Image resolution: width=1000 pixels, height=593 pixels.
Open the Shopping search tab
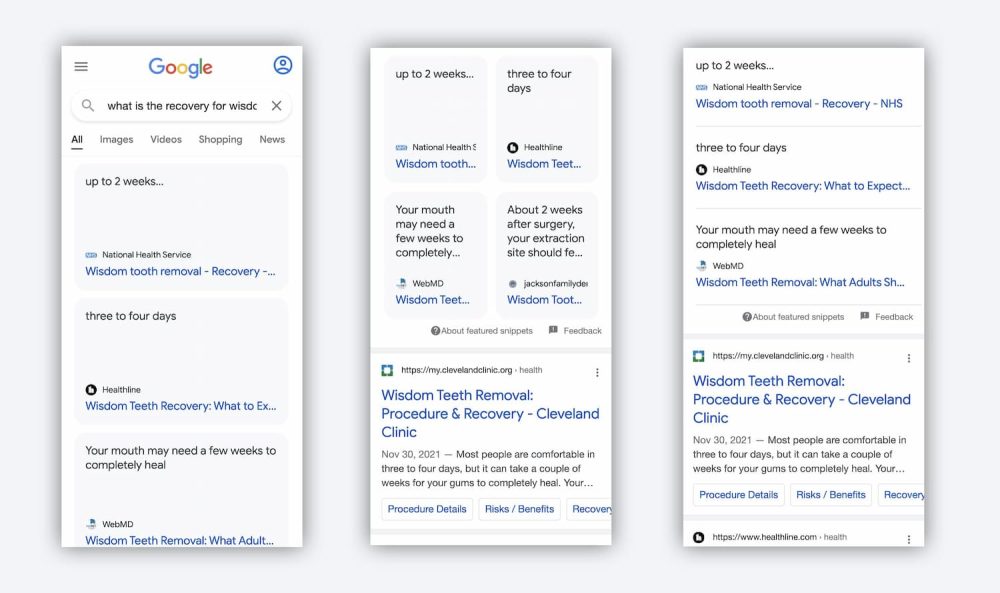[220, 139]
